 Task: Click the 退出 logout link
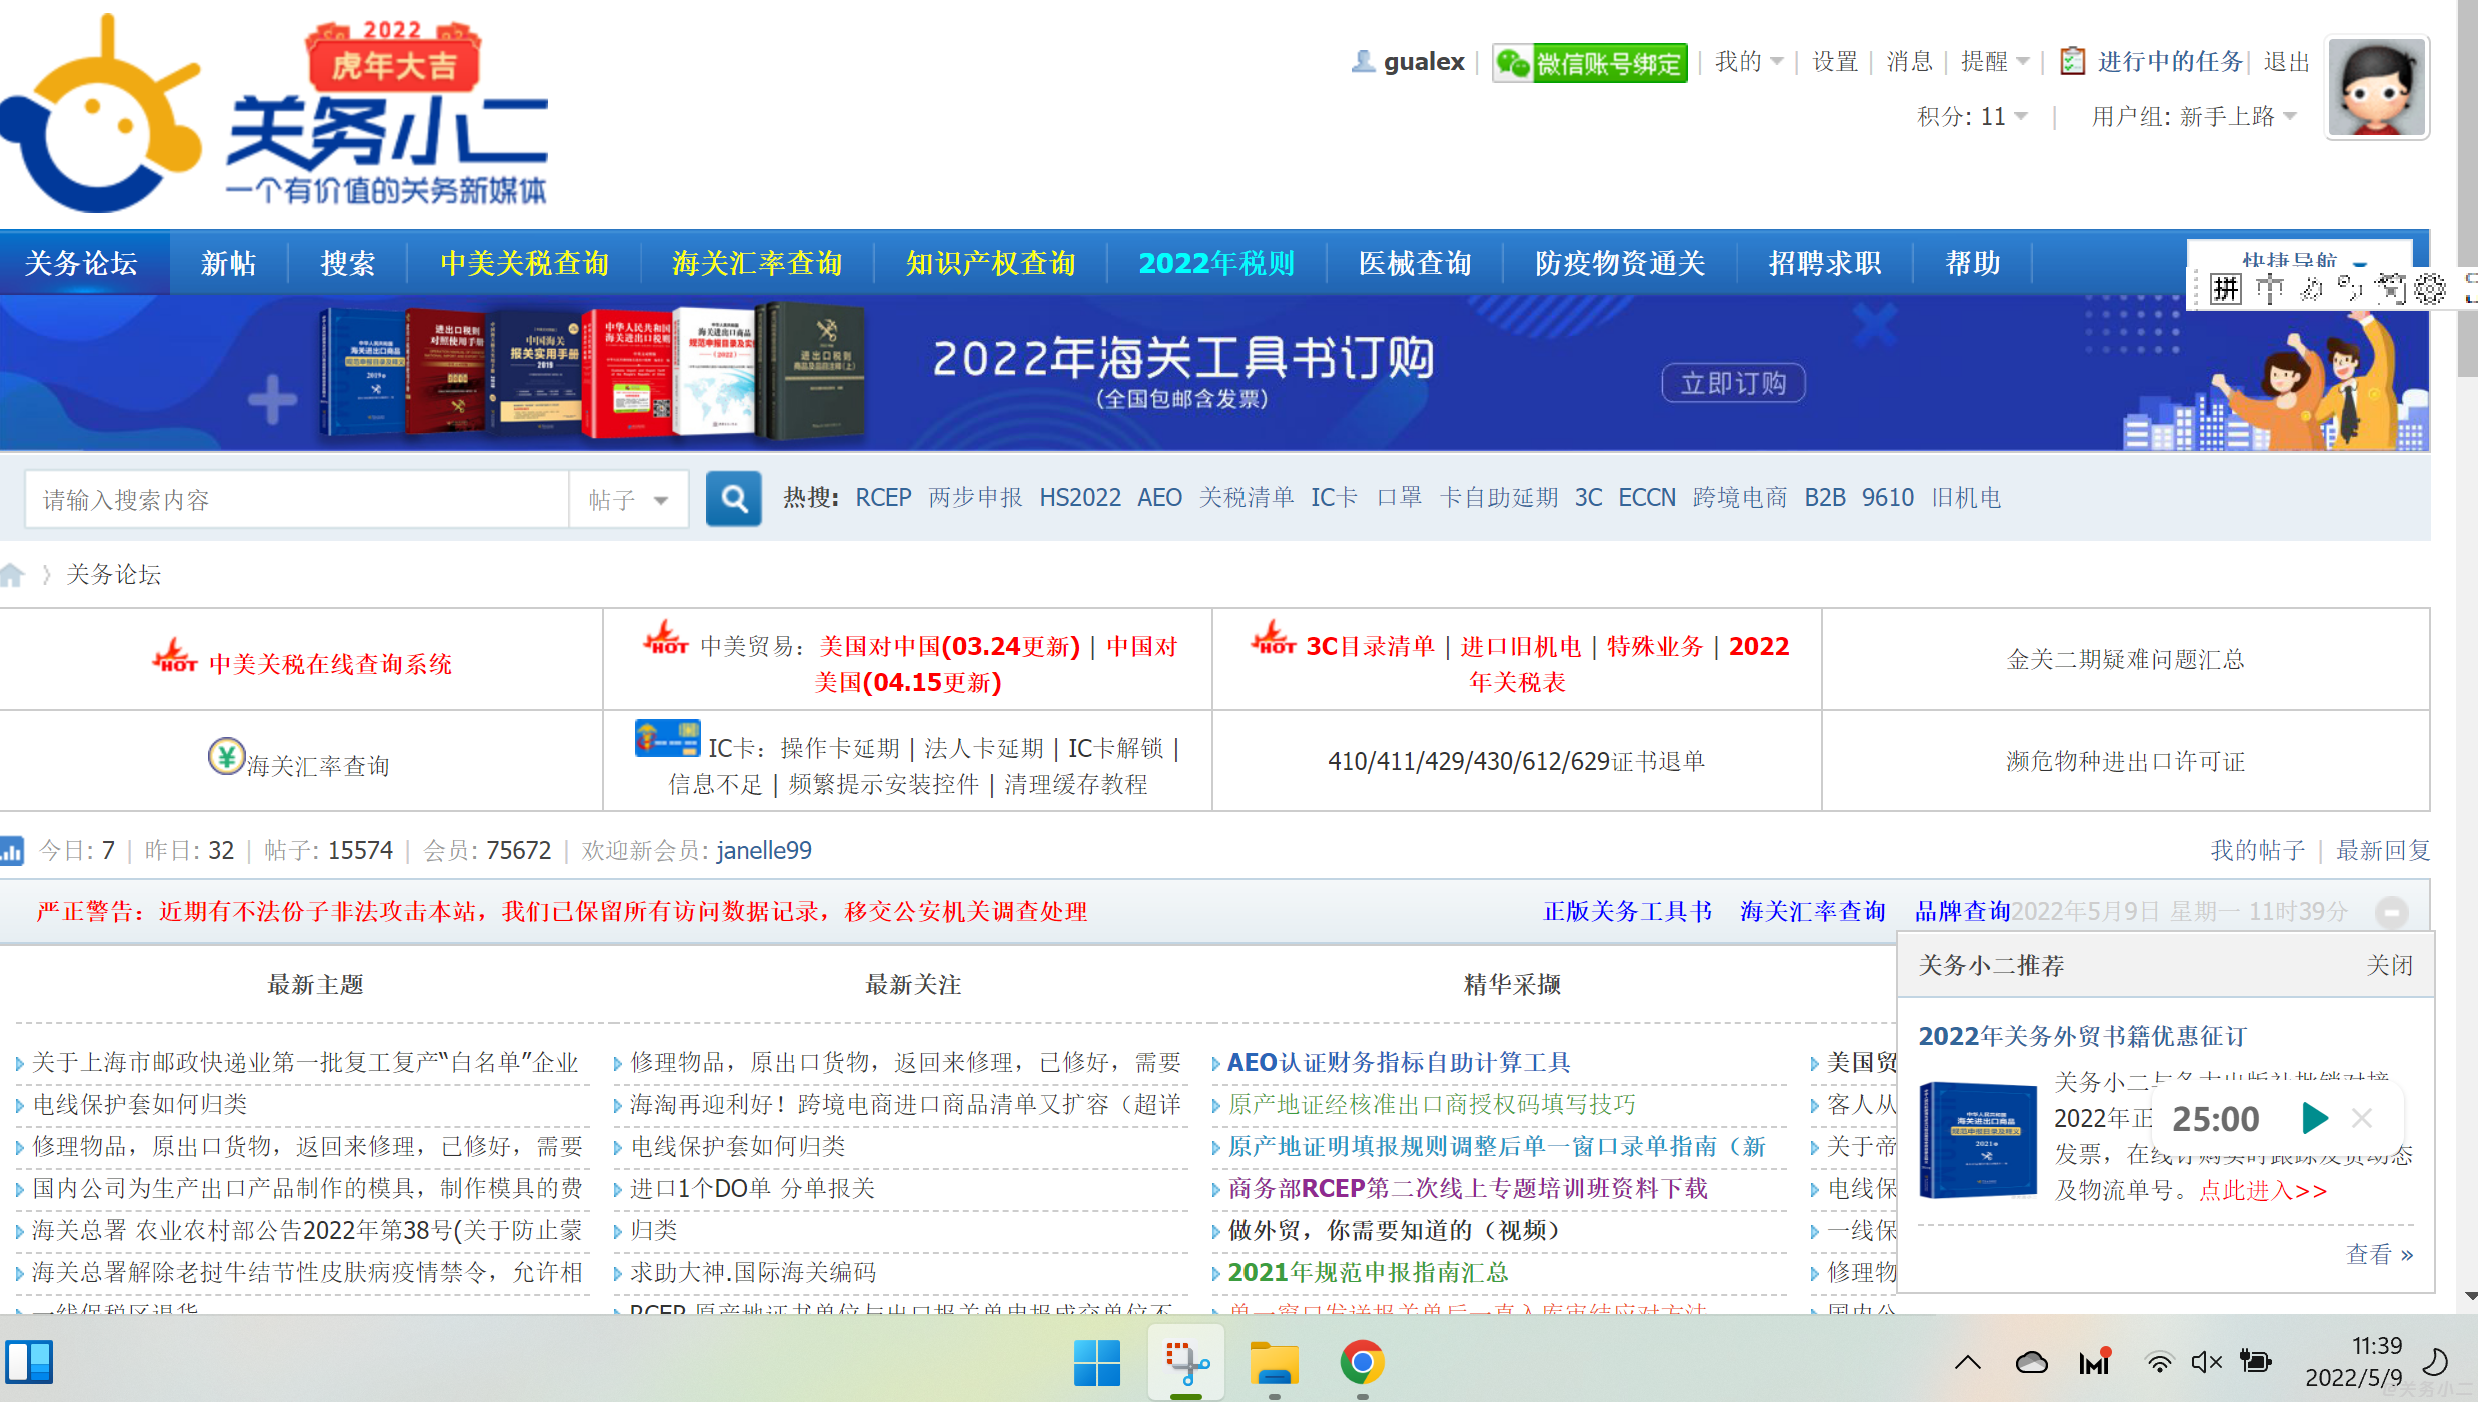coord(2287,62)
